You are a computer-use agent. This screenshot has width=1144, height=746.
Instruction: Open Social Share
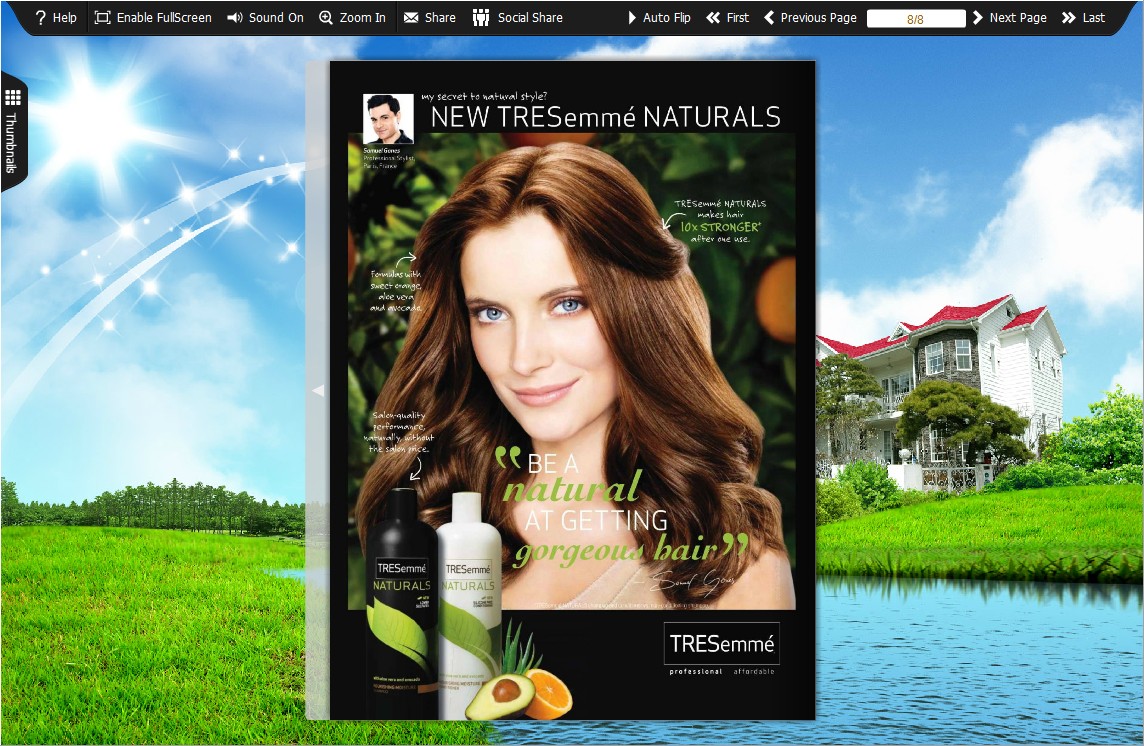click(518, 18)
